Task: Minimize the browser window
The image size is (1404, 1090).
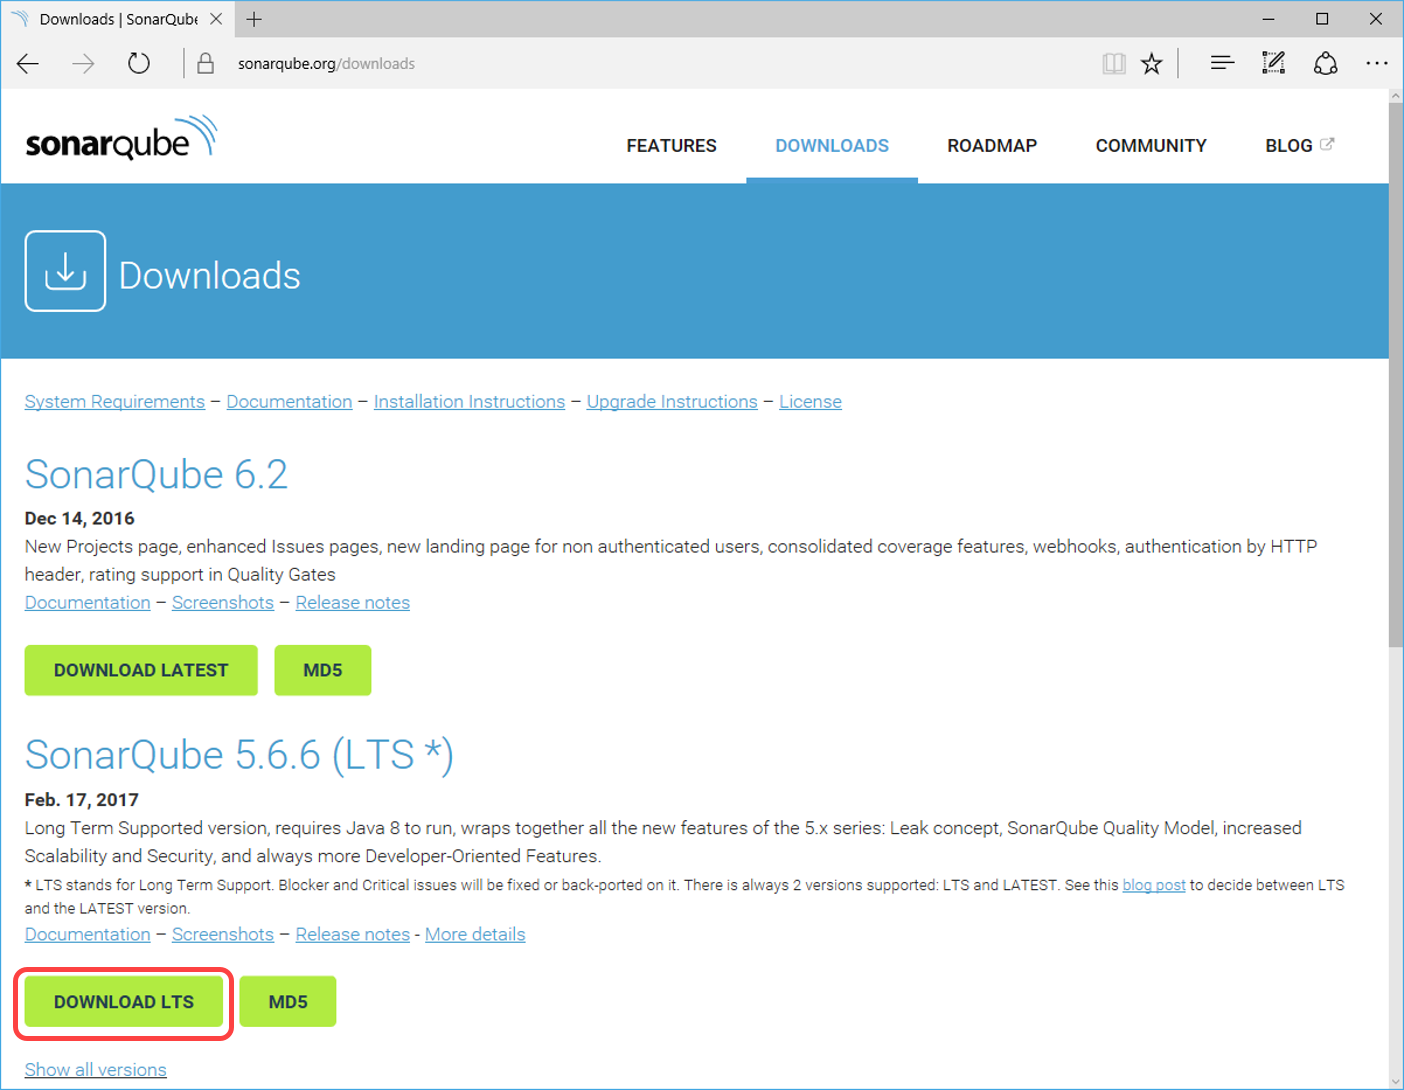Action: (1268, 19)
